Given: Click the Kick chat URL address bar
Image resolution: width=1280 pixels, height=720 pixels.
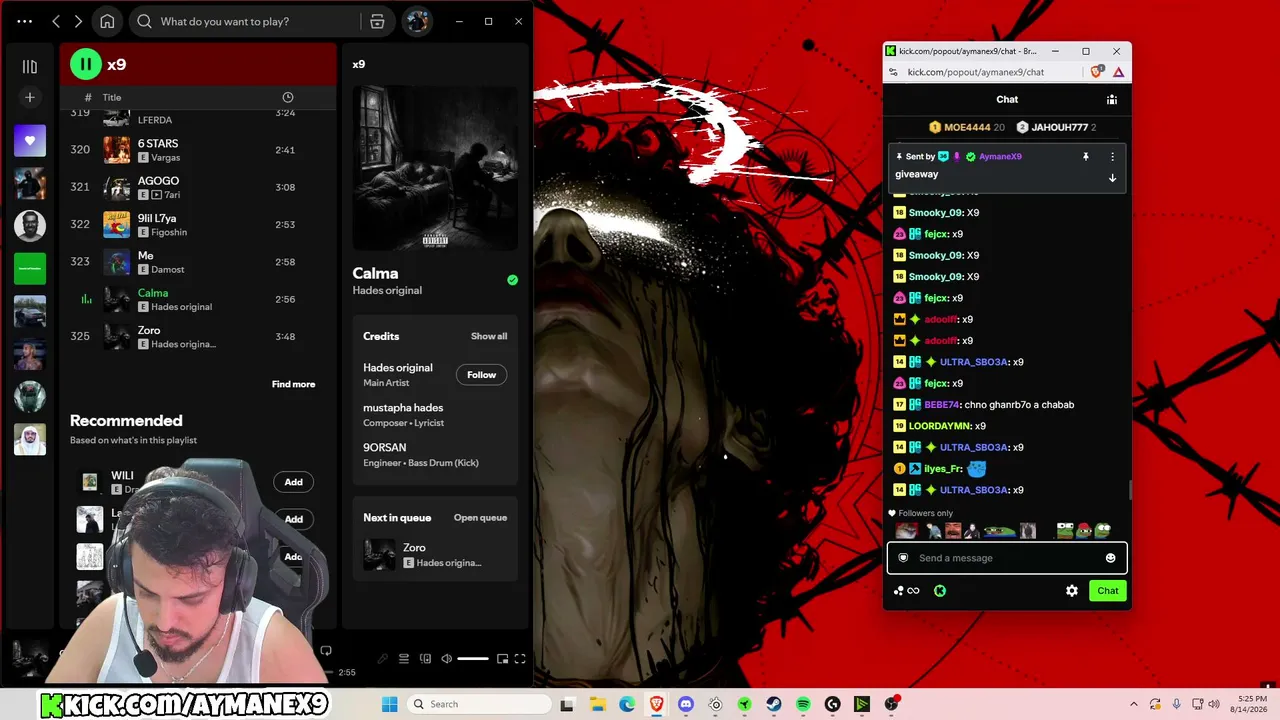Looking at the screenshot, I should (976, 72).
